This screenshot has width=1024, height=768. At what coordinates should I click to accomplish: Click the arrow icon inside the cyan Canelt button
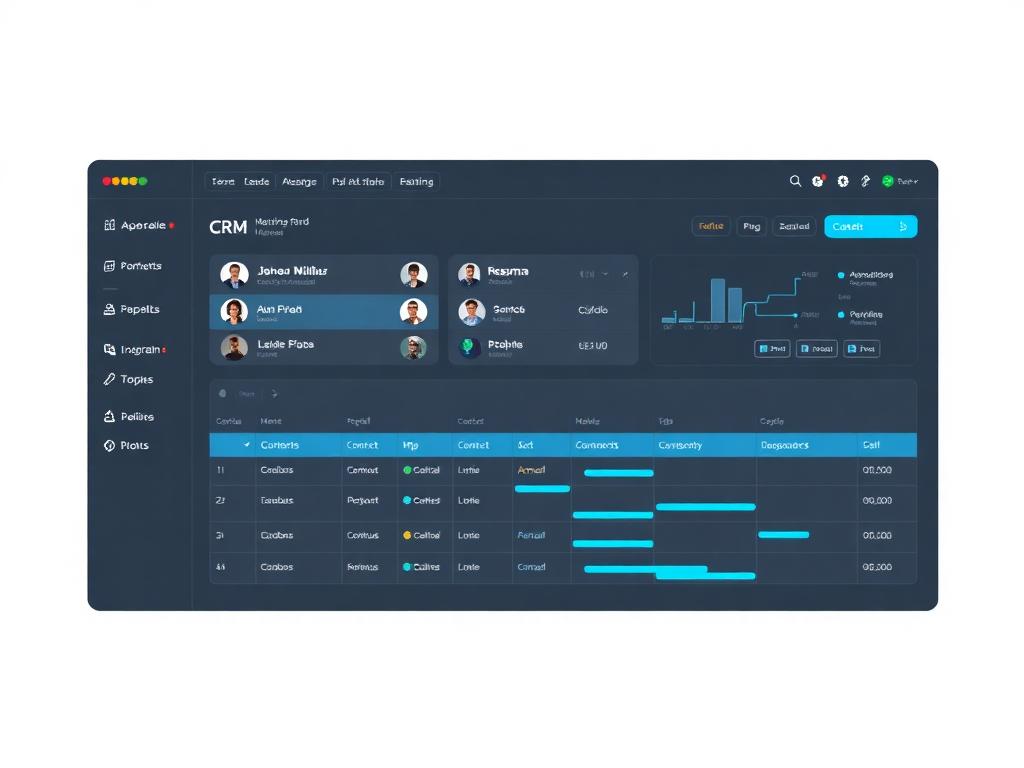pos(903,227)
